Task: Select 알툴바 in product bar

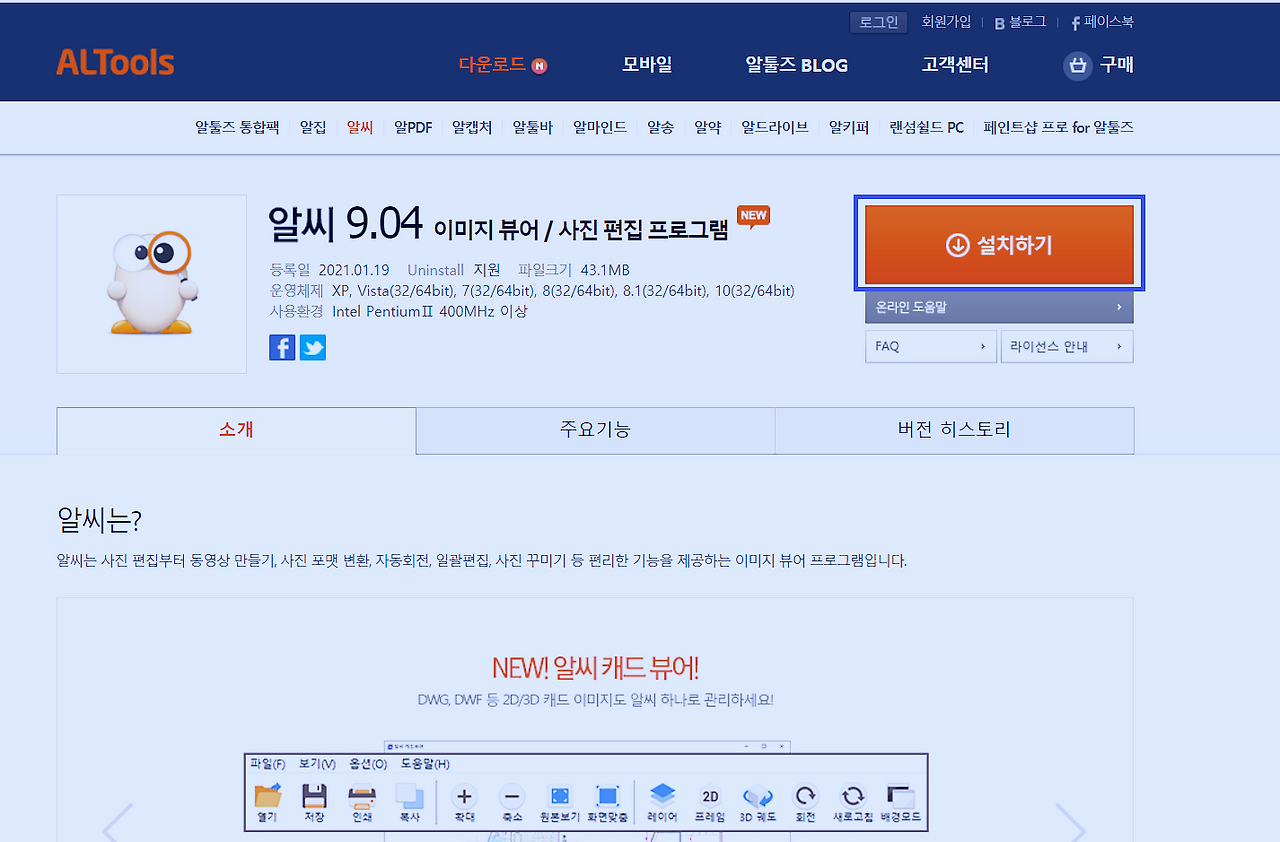Action: [533, 128]
